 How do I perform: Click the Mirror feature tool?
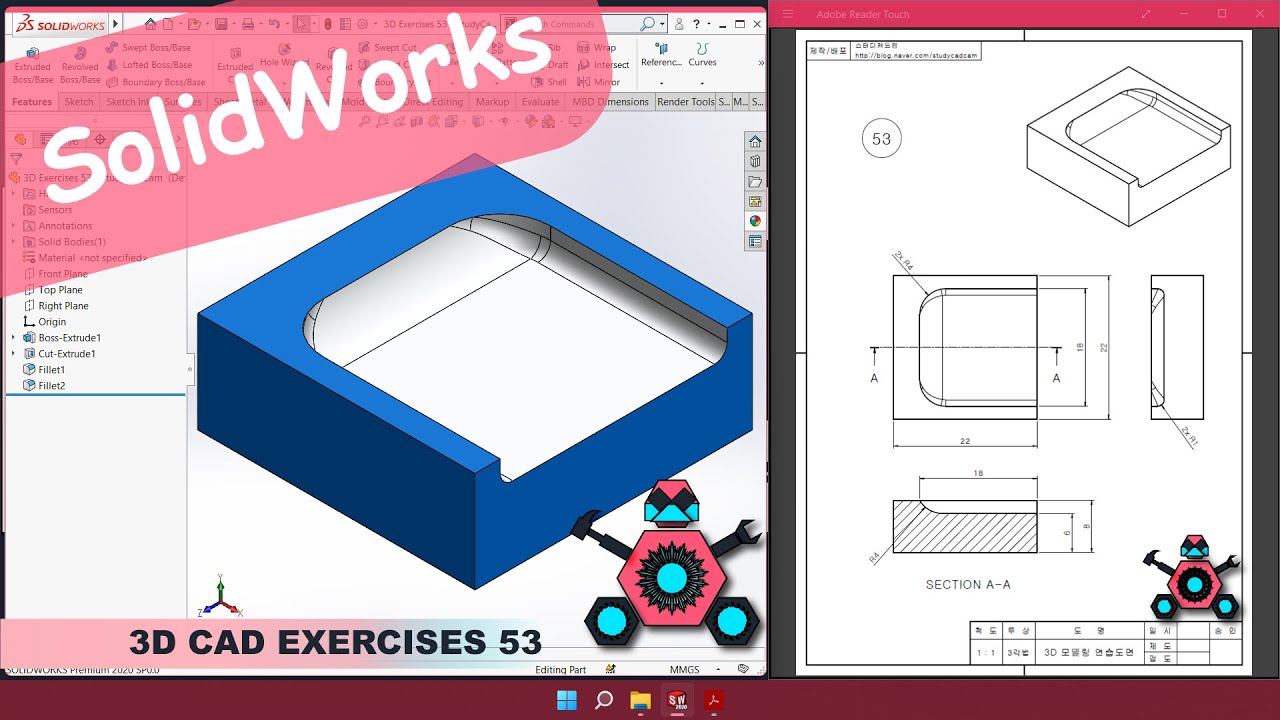599,82
